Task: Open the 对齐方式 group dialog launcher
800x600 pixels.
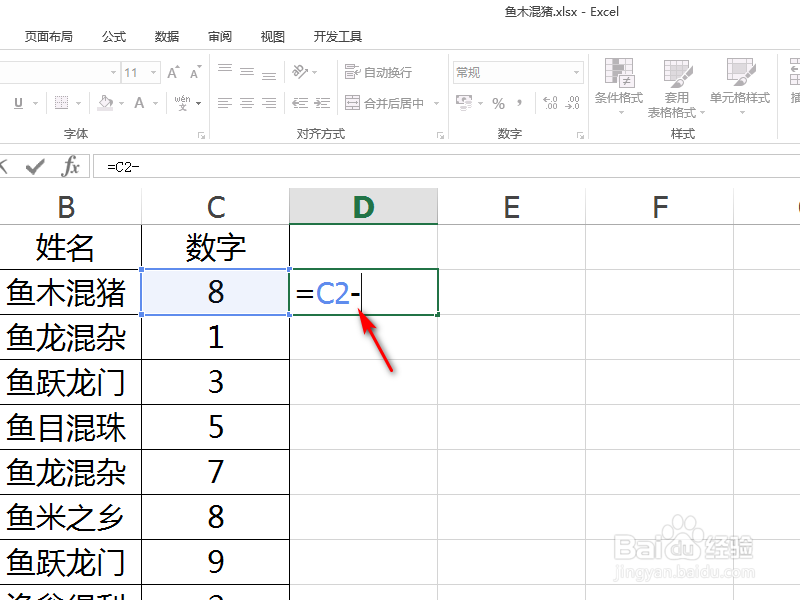Action: click(x=440, y=135)
